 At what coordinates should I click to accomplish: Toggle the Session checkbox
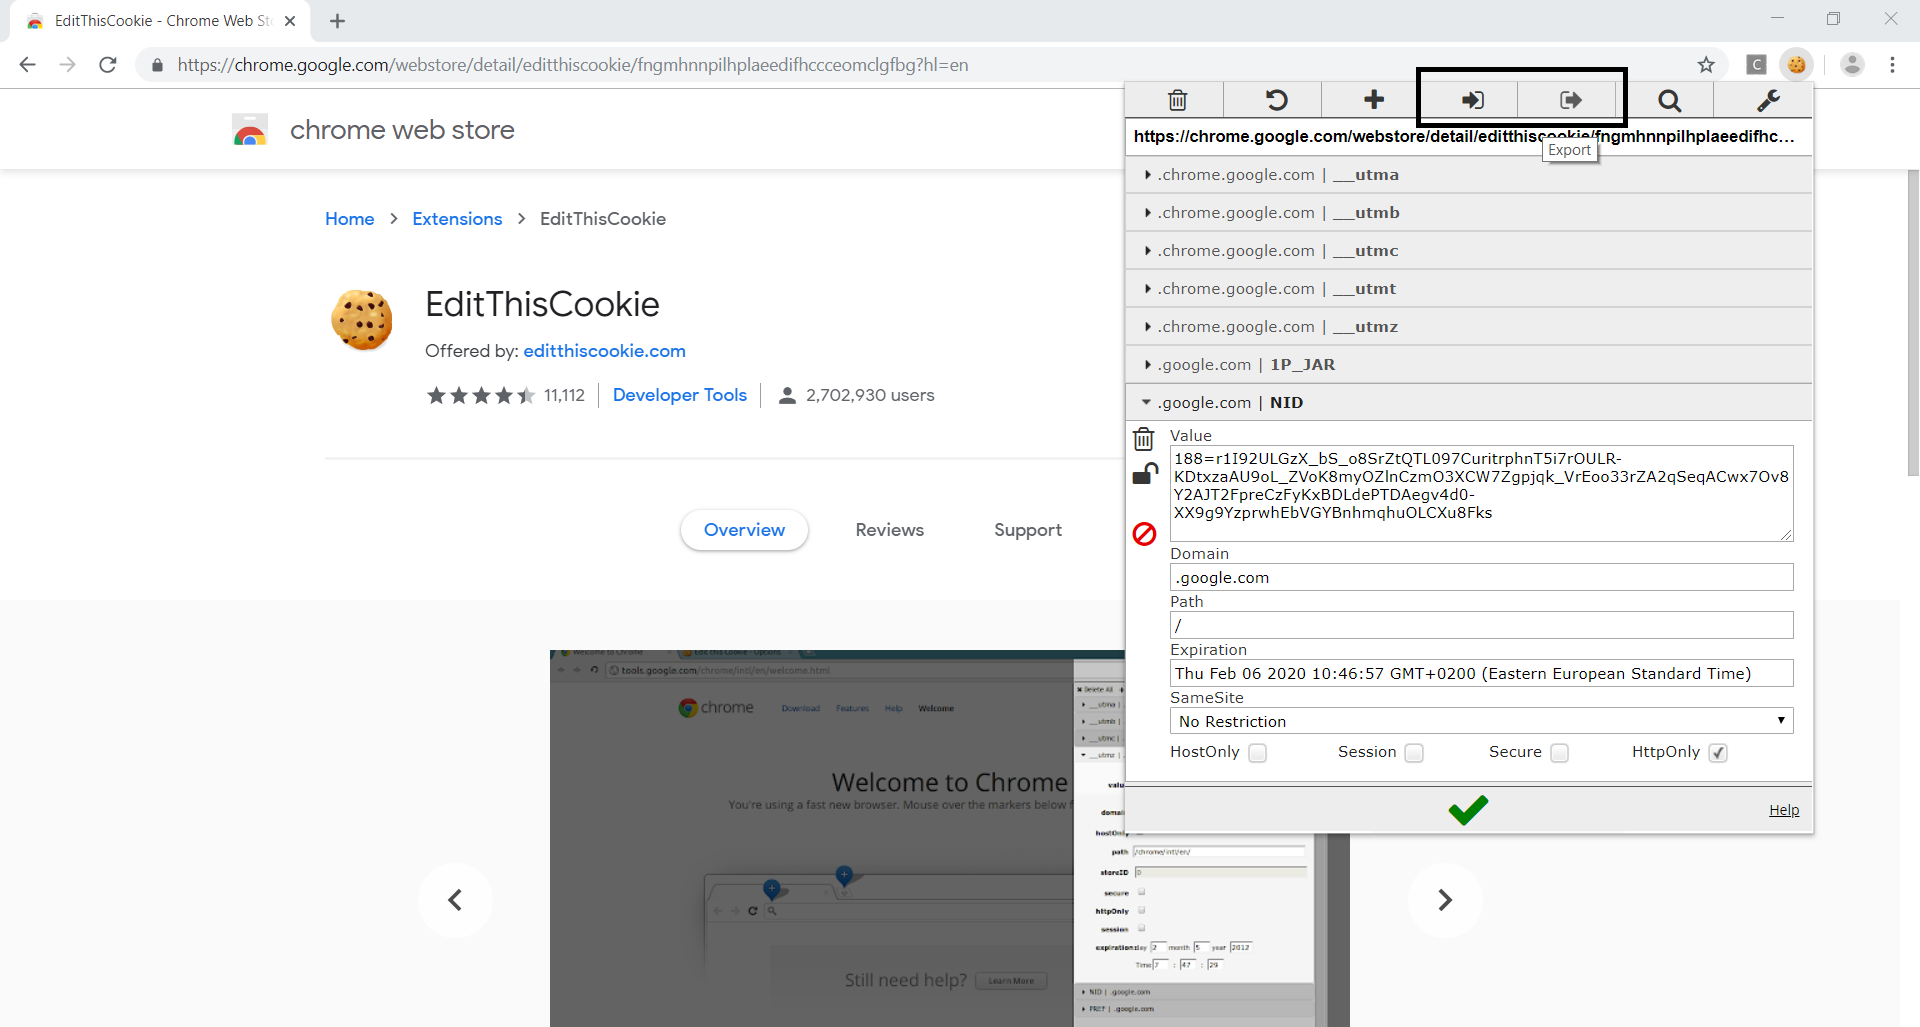click(1414, 753)
